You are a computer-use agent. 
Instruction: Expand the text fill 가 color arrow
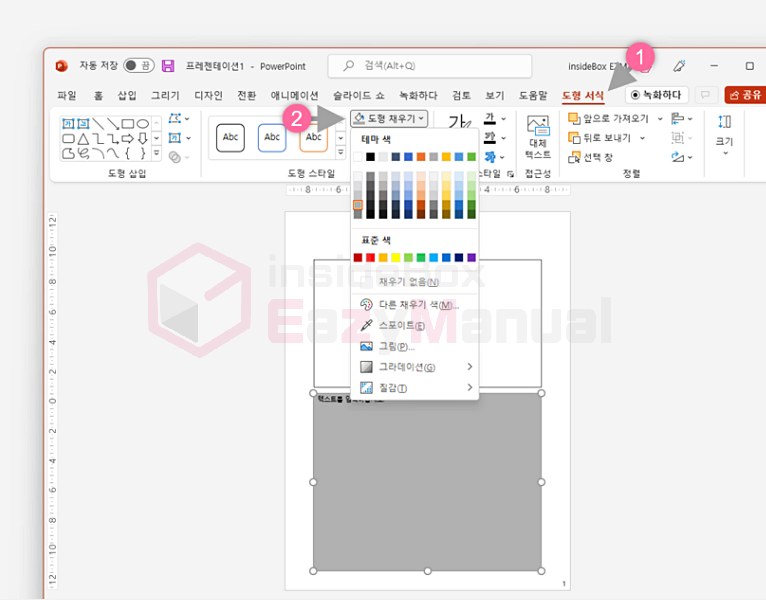point(504,118)
